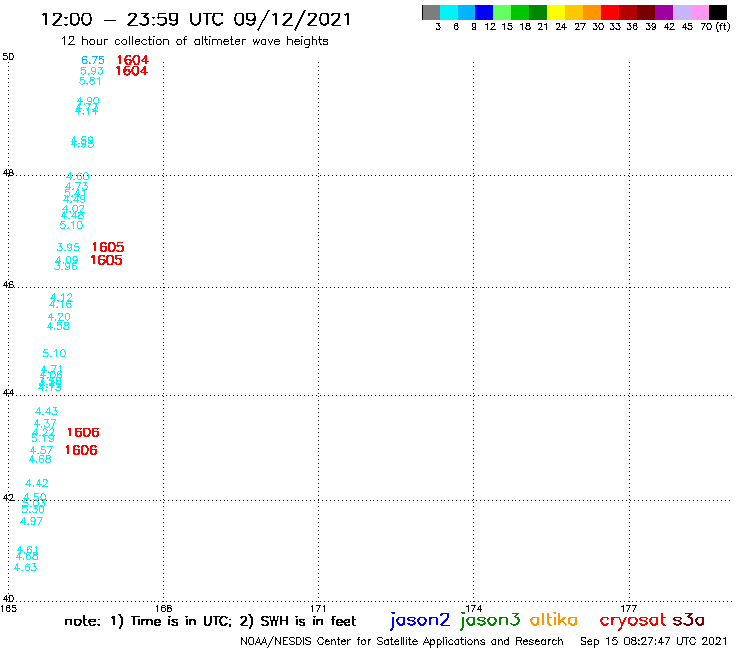This screenshot has width=740, height=650.
Task: Click the 5.93 wave height value
Action: click(92, 71)
